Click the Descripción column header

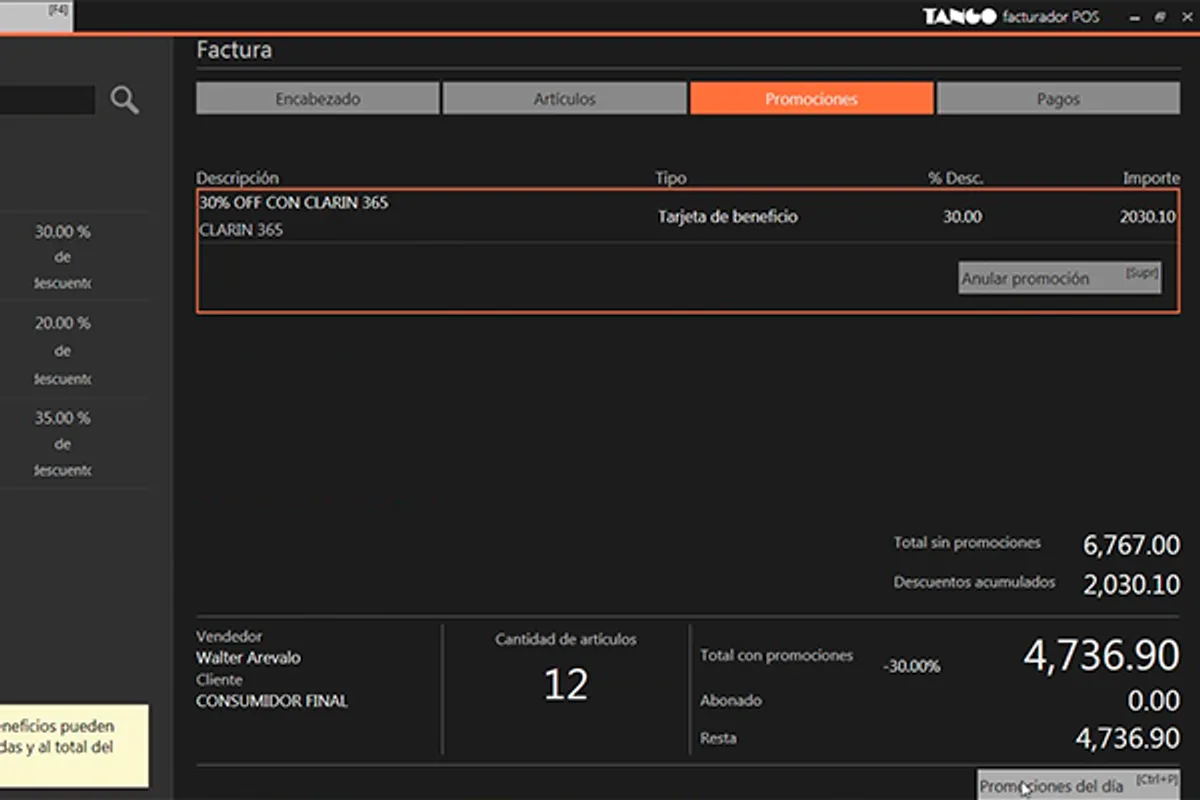pyautogui.click(x=237, y=178)
